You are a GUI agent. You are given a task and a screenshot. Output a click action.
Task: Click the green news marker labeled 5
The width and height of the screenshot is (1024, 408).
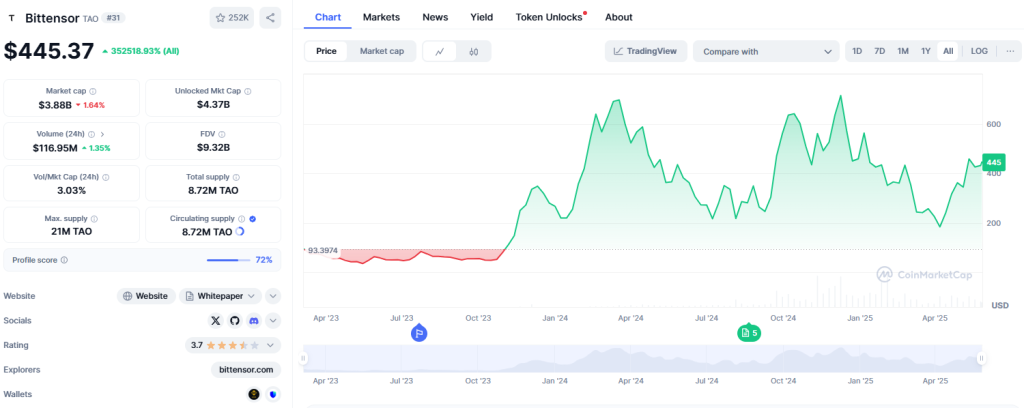point(749,333)
